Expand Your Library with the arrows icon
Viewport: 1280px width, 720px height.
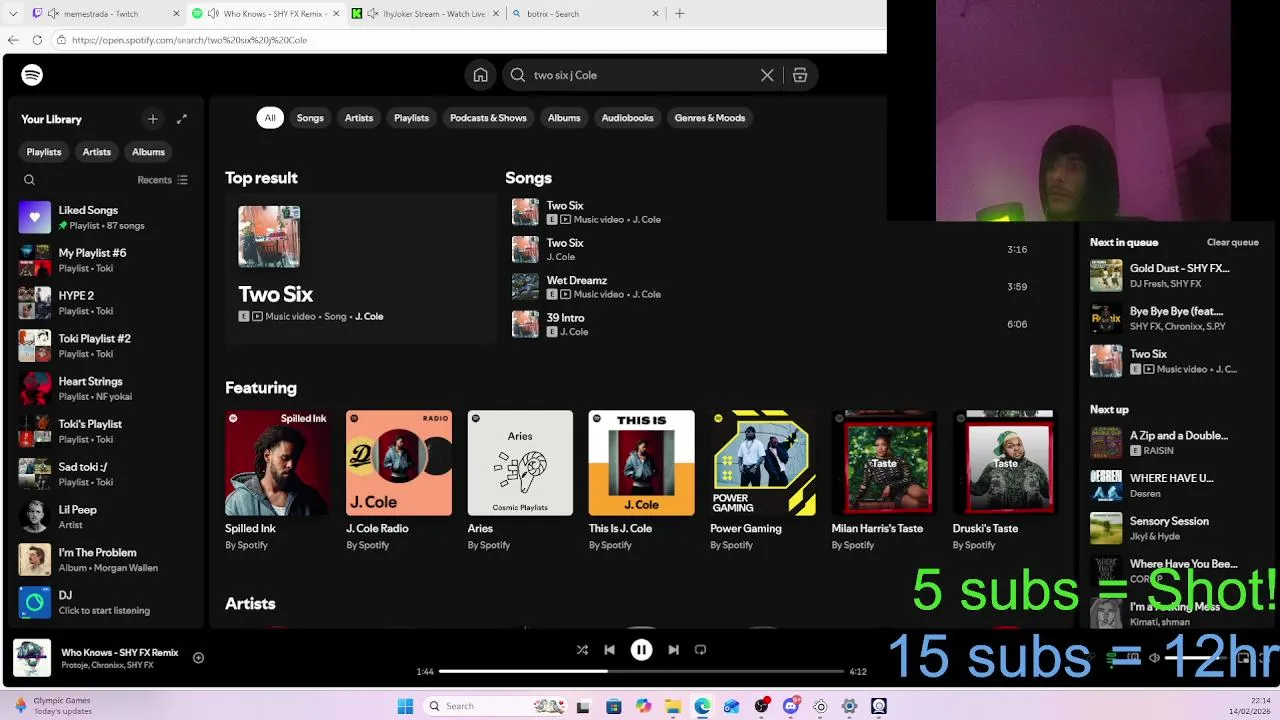182,119
